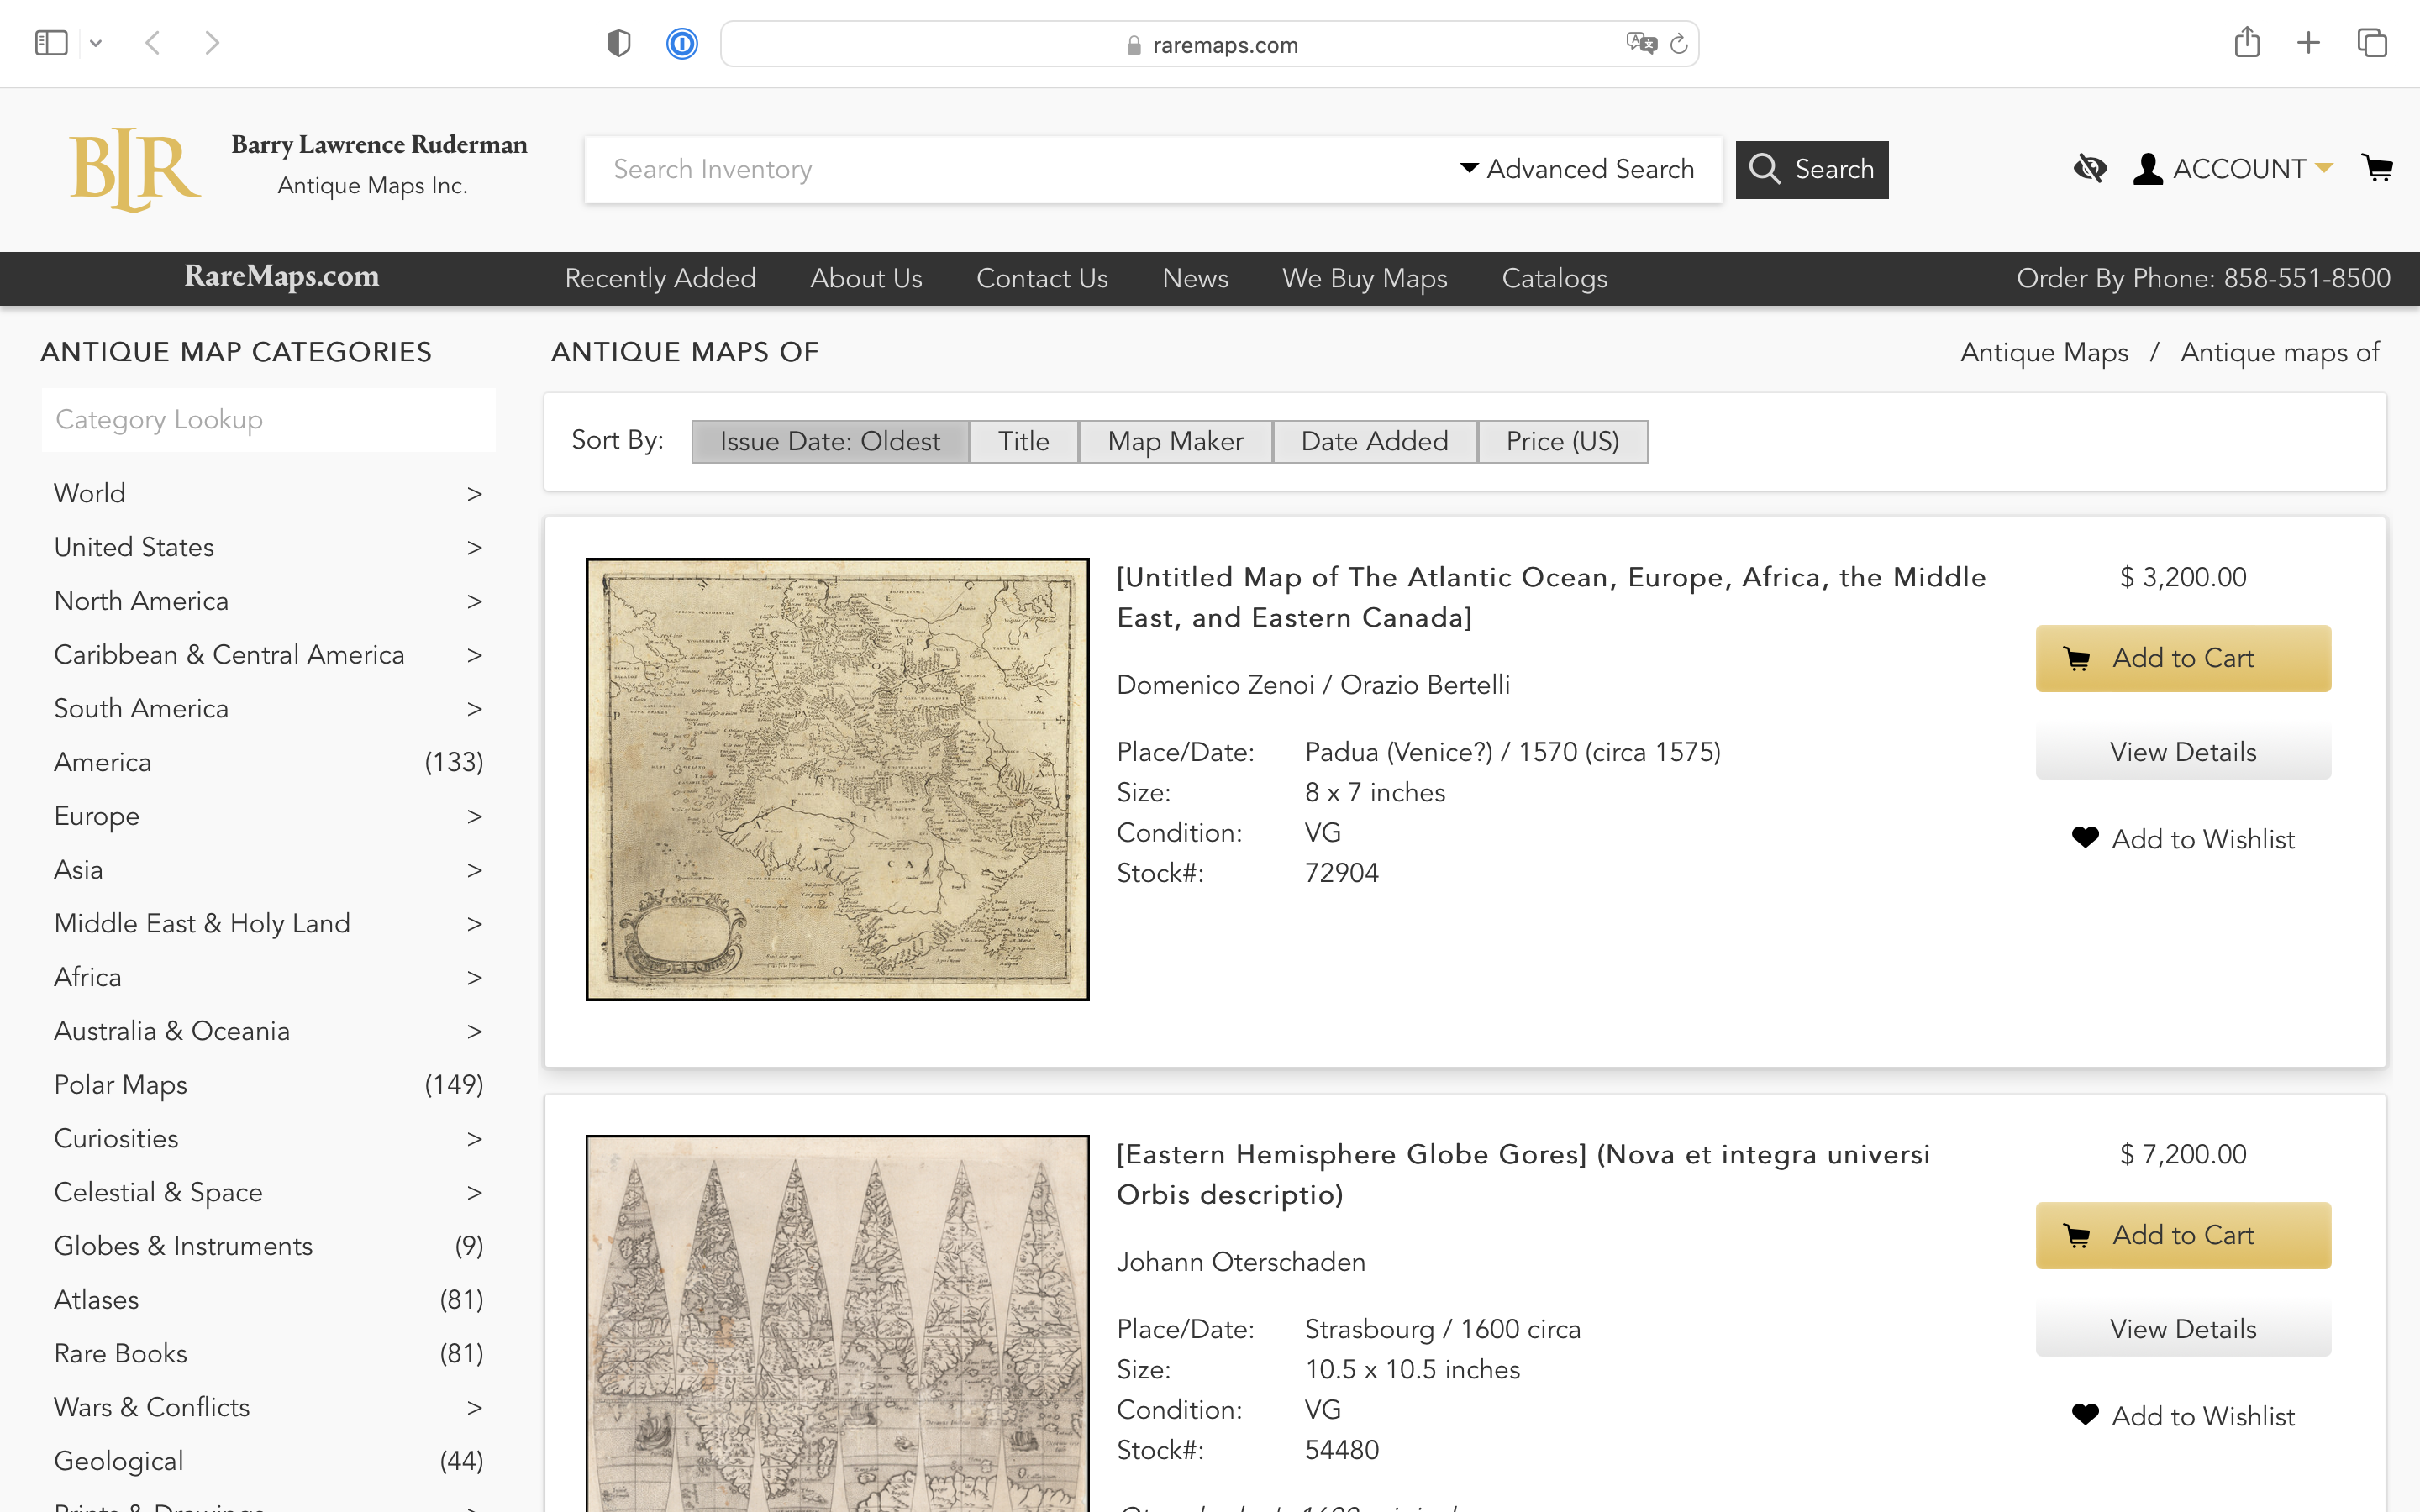Add the $3,200 Zenoi map to cart
This screenshot has height=1512, width=2420.
(2183, 658)
